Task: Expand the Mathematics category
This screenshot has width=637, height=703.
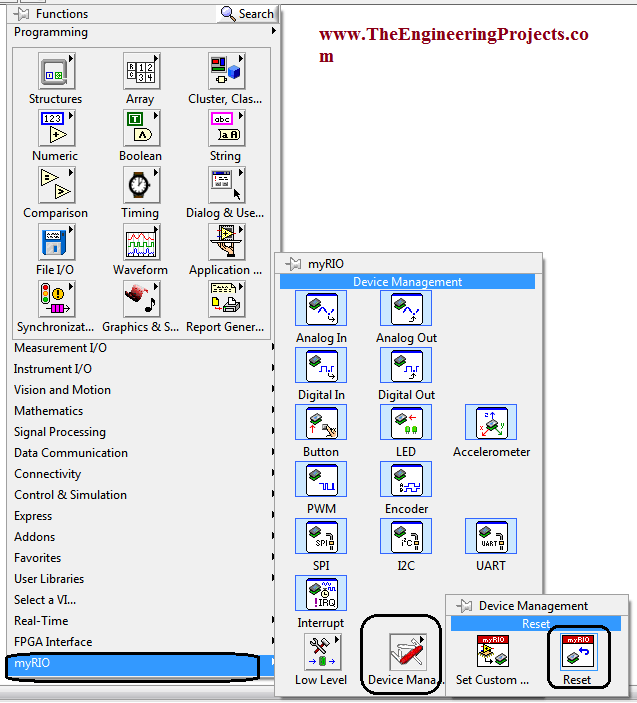Action: [143, 411]
